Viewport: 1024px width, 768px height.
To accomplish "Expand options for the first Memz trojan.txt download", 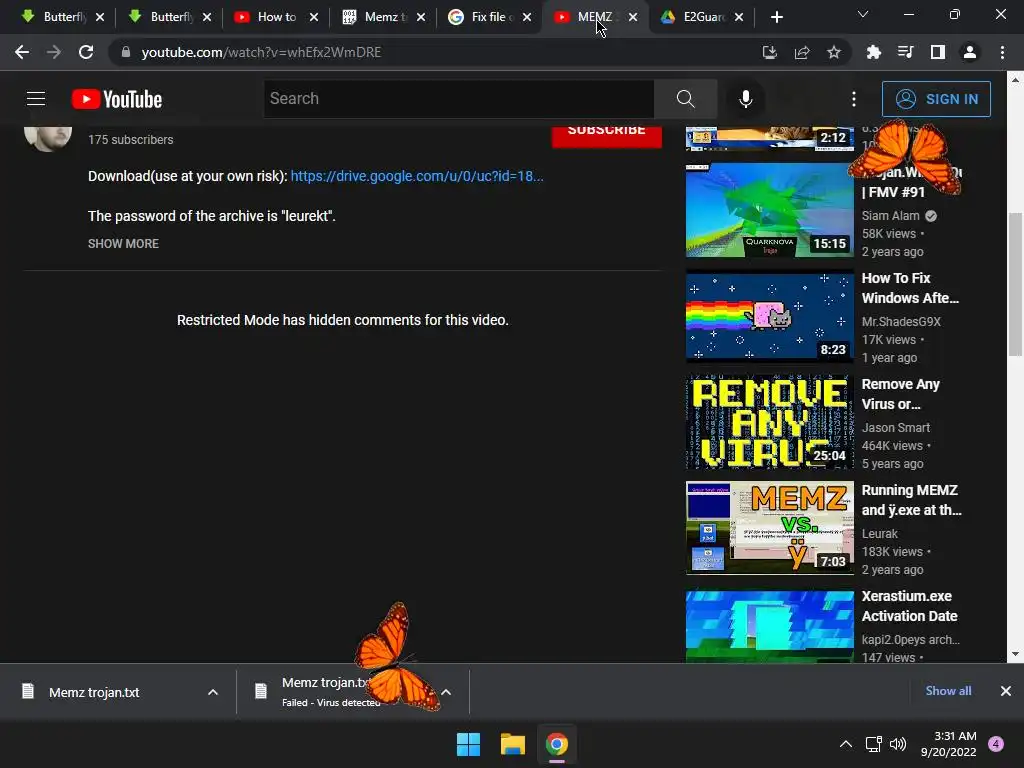I will coord(213,692).
